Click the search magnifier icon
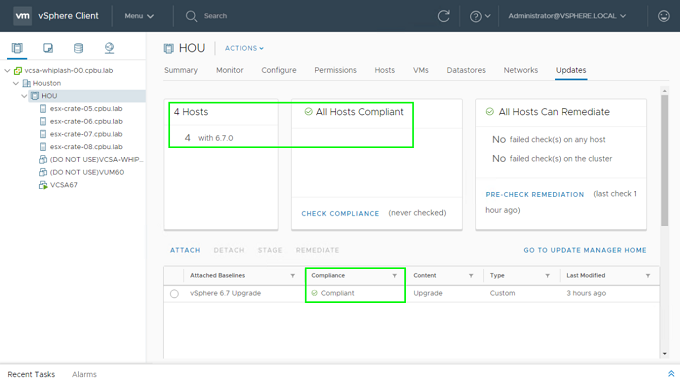Image resolution: width=680 pixels, height=382 pixels. [191, 16]
